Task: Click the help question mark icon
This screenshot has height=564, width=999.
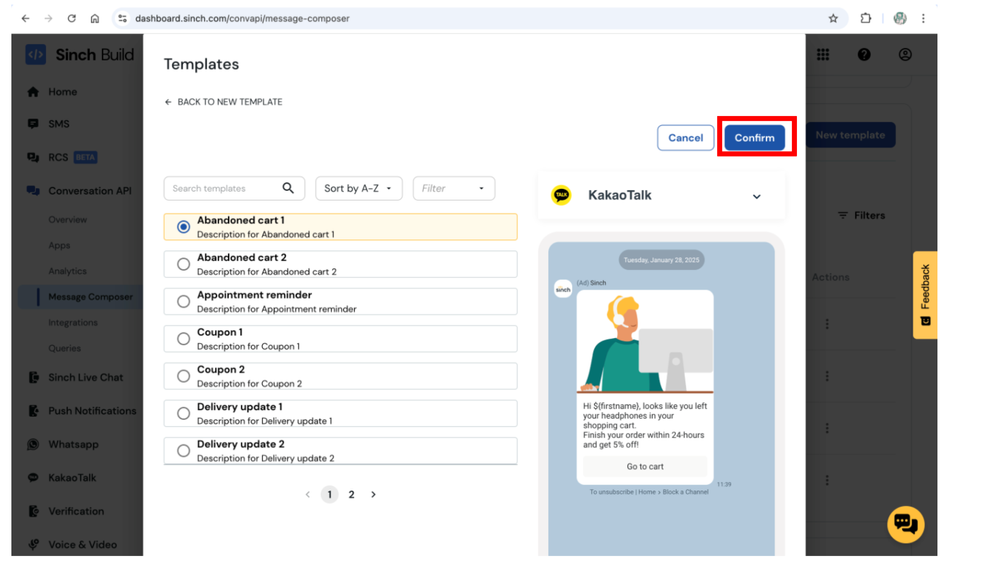Action: (864, 55)
